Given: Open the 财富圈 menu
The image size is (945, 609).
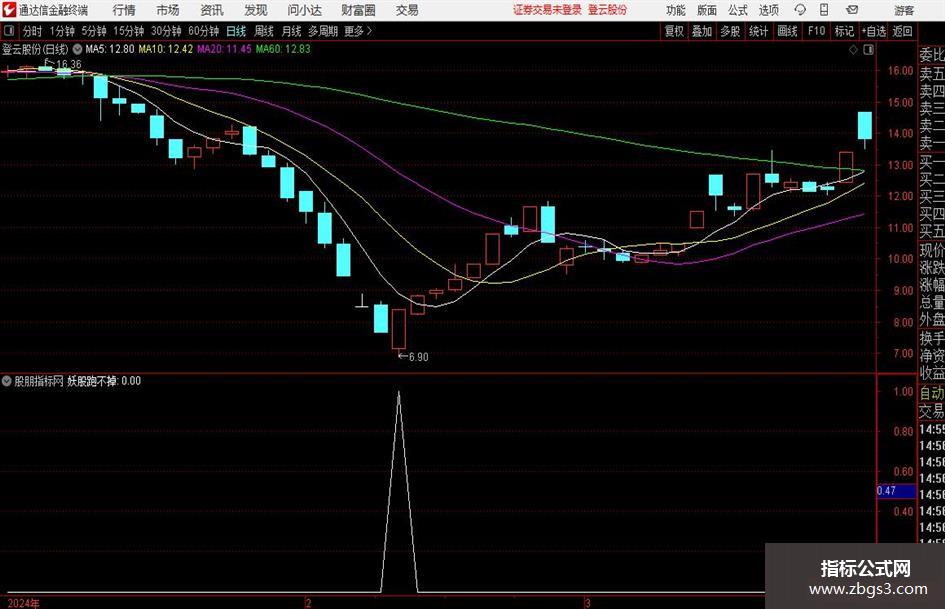Looking at the screenshot, I should click(x=358, y=10).
